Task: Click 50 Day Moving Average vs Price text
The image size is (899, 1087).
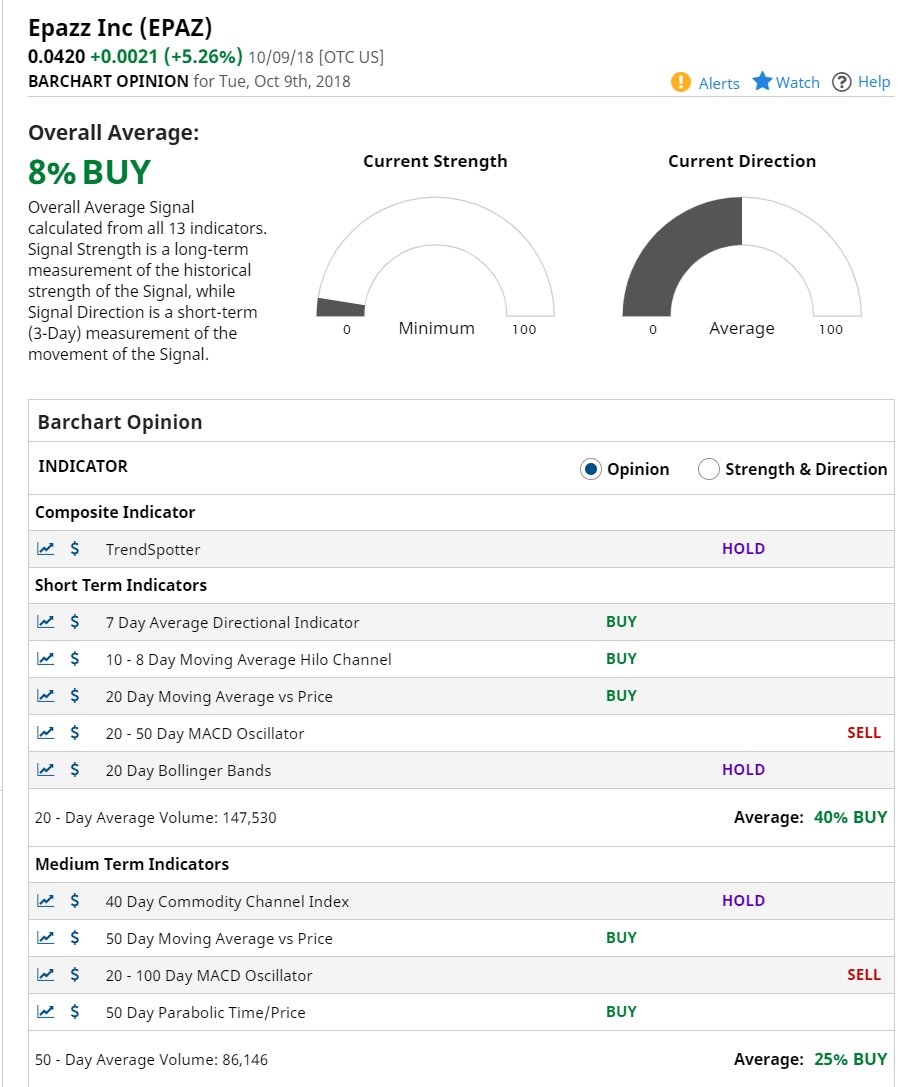Action: coord(219,939)
